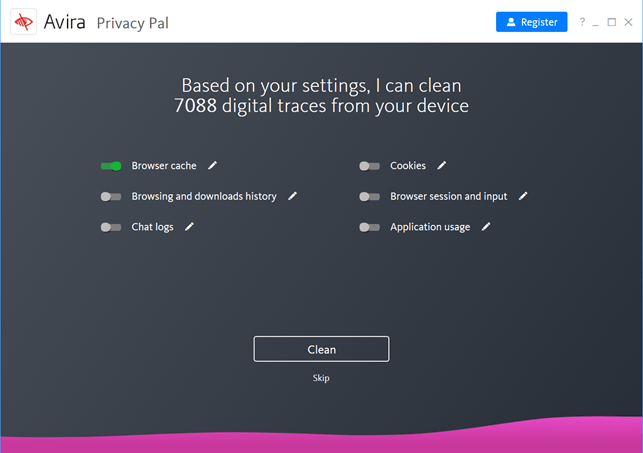Enable Browser session and input toggle
643x453 pixels.
point(369,197)
